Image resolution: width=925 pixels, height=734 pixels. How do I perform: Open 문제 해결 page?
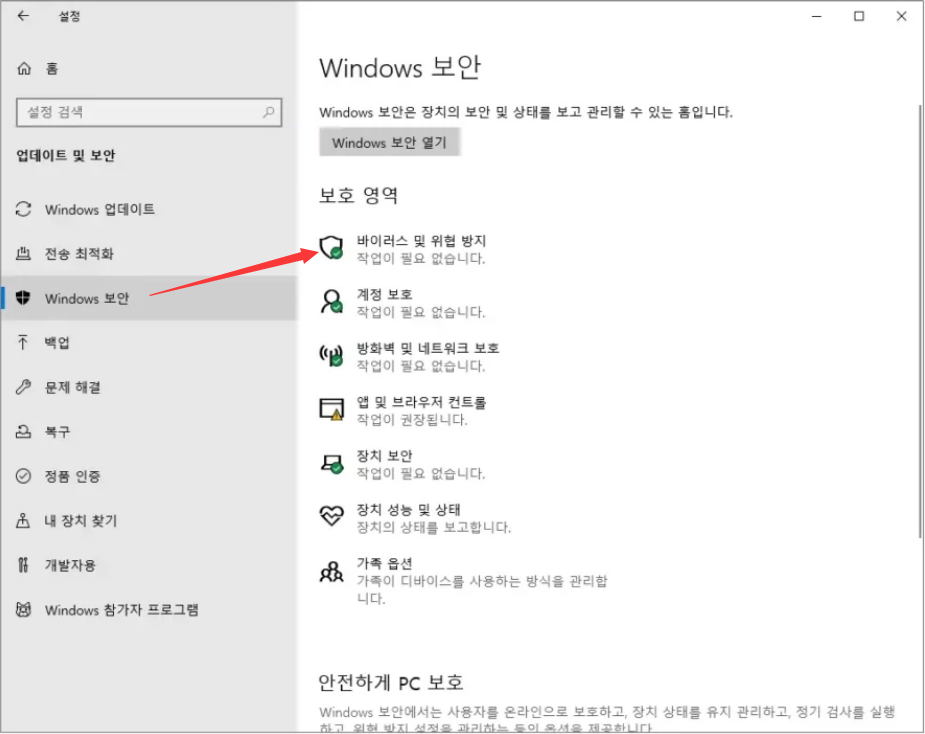tap(149, 387)
